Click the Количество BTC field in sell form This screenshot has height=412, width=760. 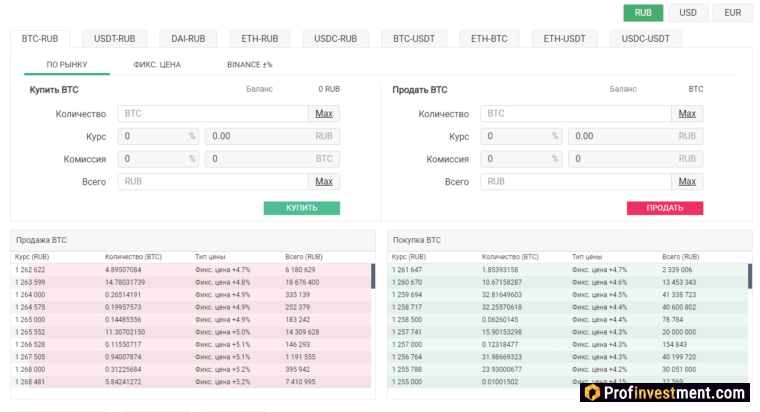coord(576,114)
